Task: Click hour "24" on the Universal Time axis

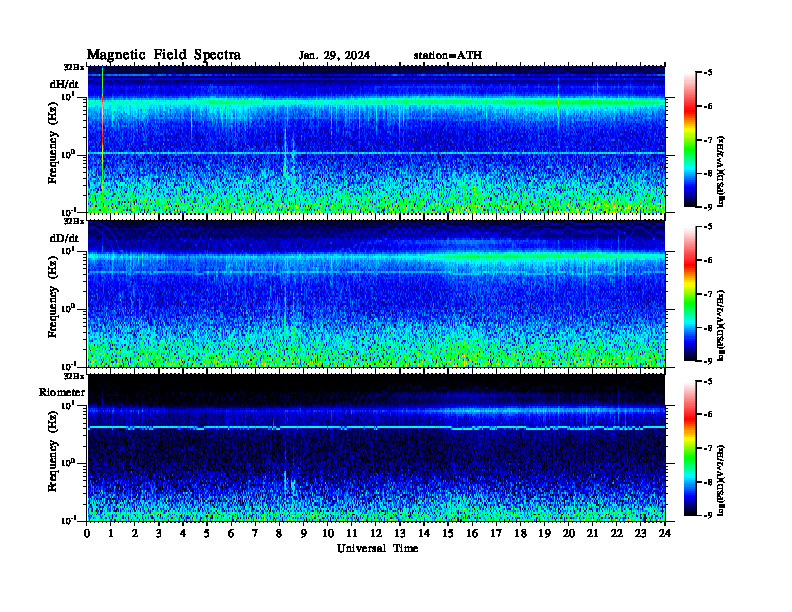Action: 665,534
